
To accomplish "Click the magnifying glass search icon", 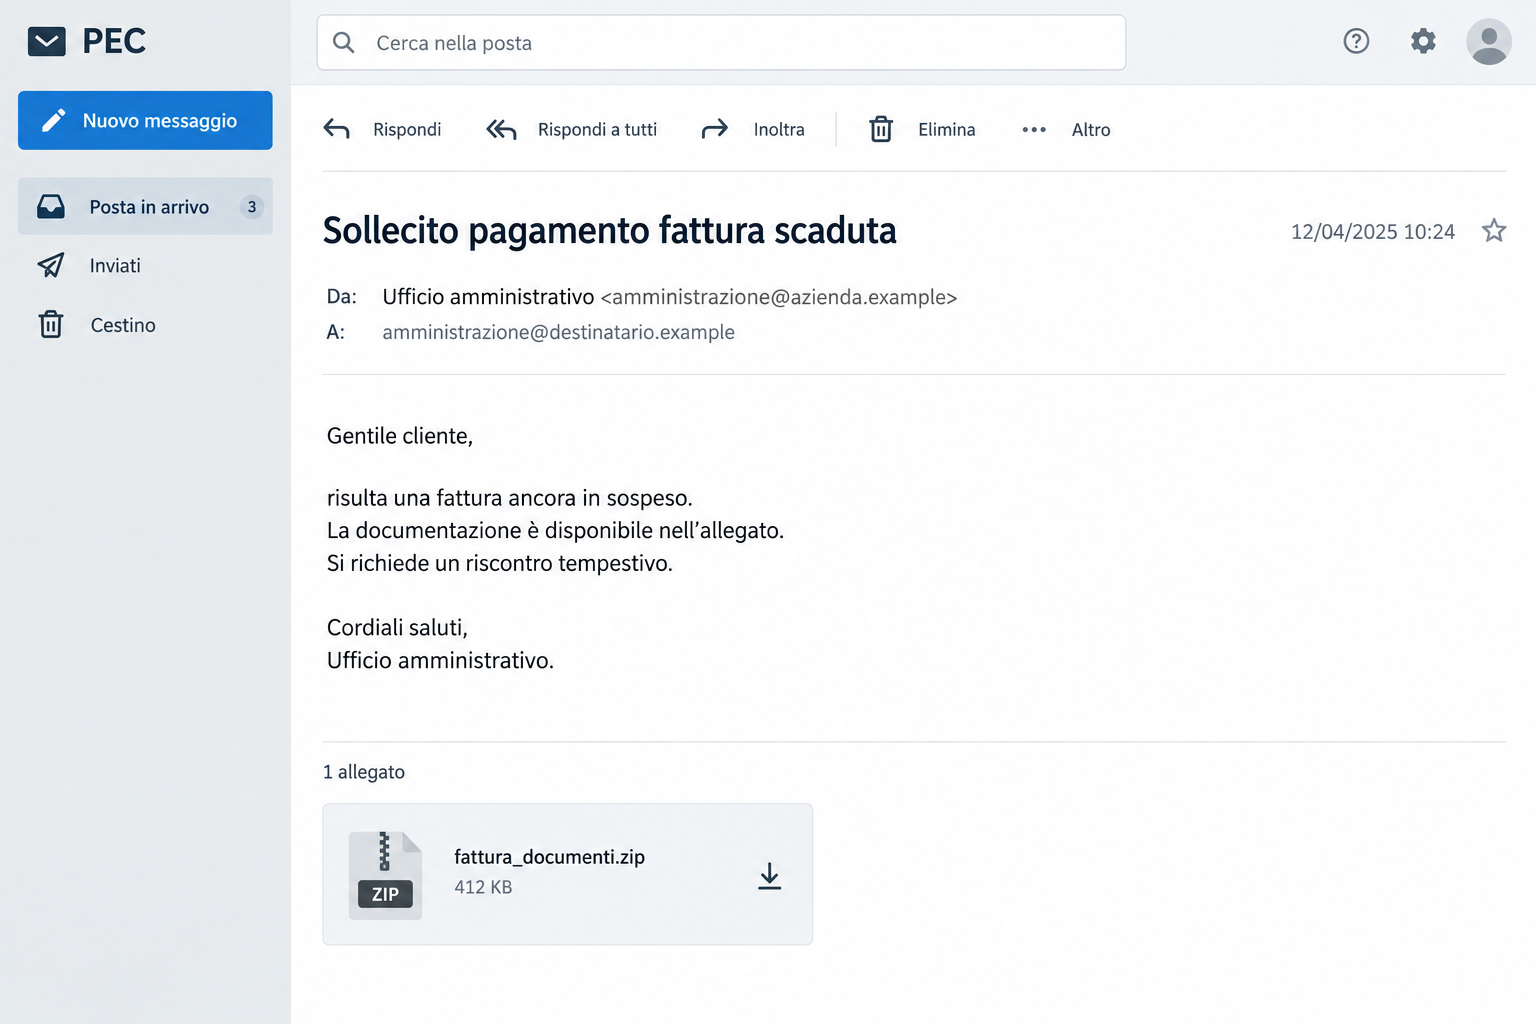I will tap(344, 43).
